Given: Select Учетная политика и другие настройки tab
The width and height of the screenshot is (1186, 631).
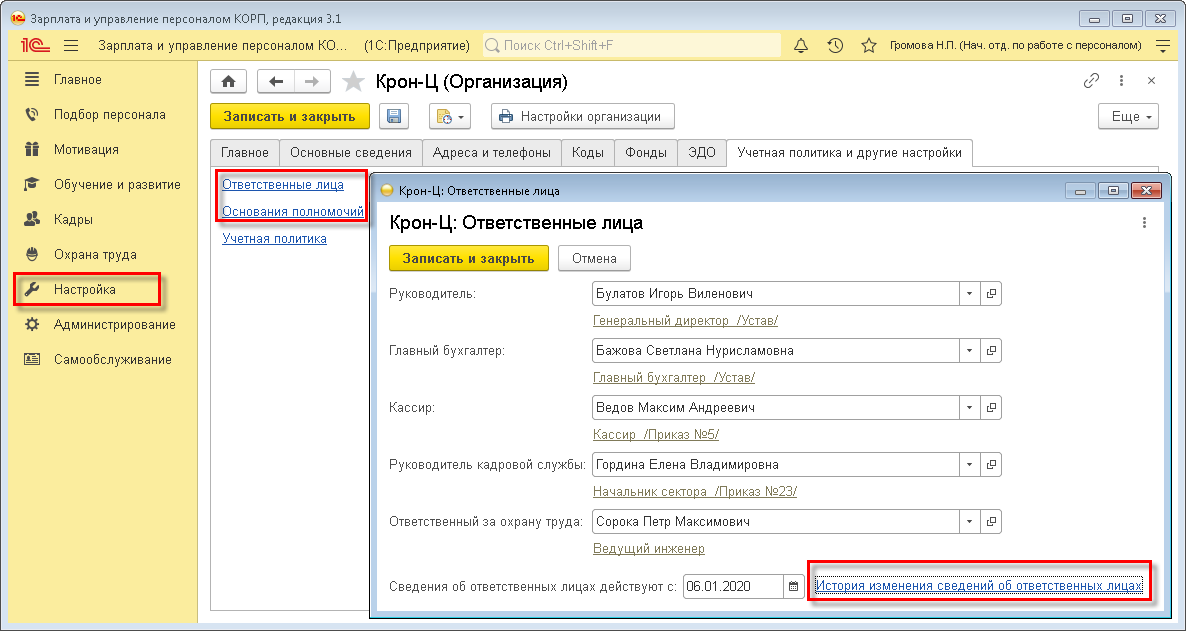Looking at the screenshot, I should click(x=849, y=153).
